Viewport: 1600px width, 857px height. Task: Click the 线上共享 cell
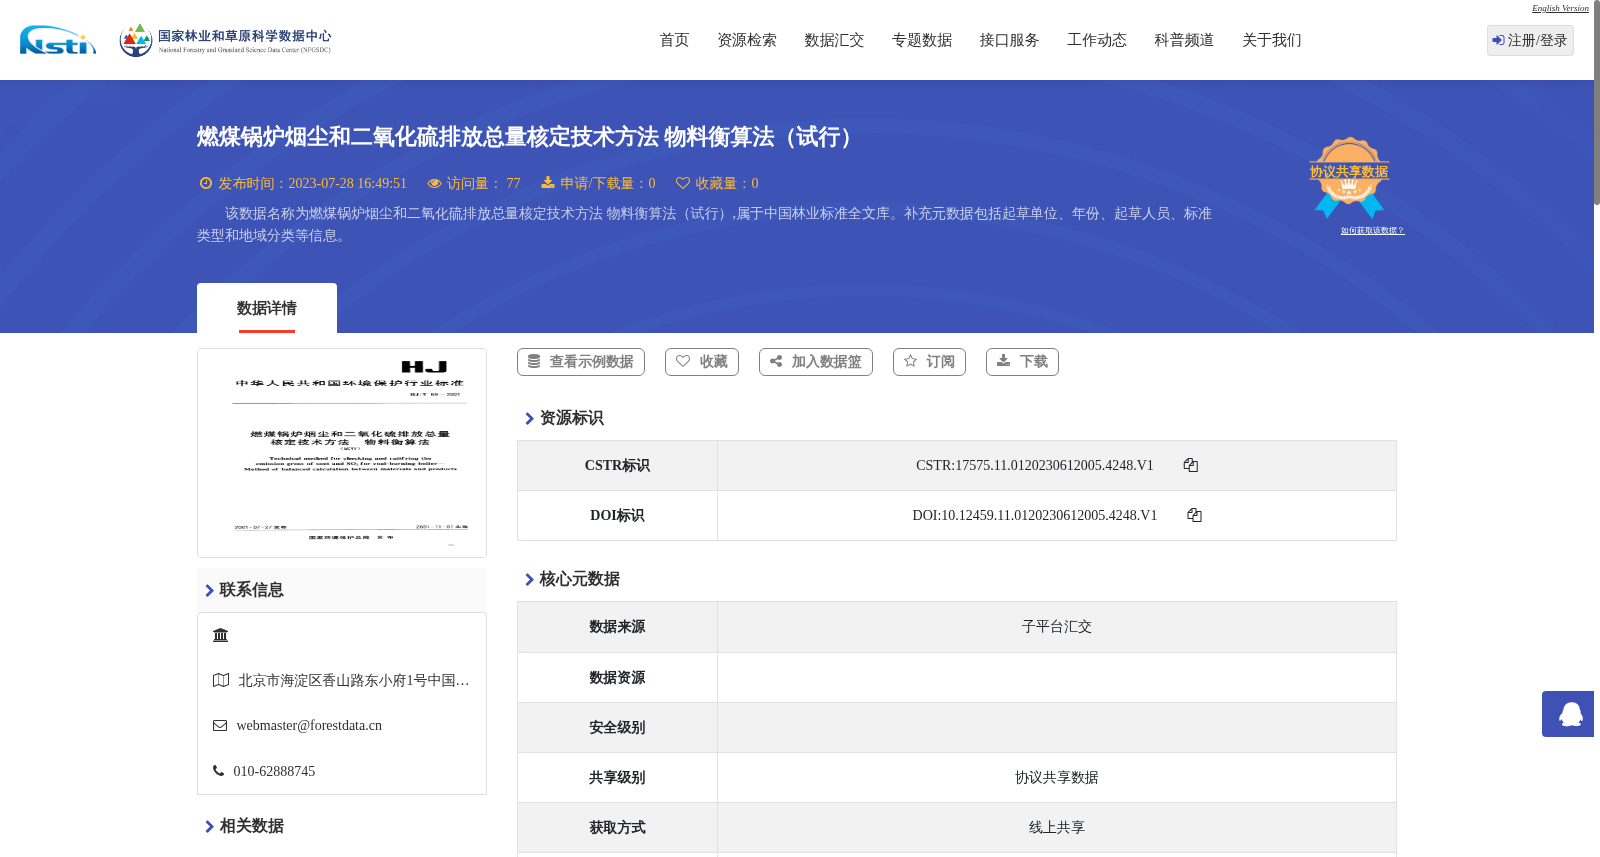[1057, 827]
